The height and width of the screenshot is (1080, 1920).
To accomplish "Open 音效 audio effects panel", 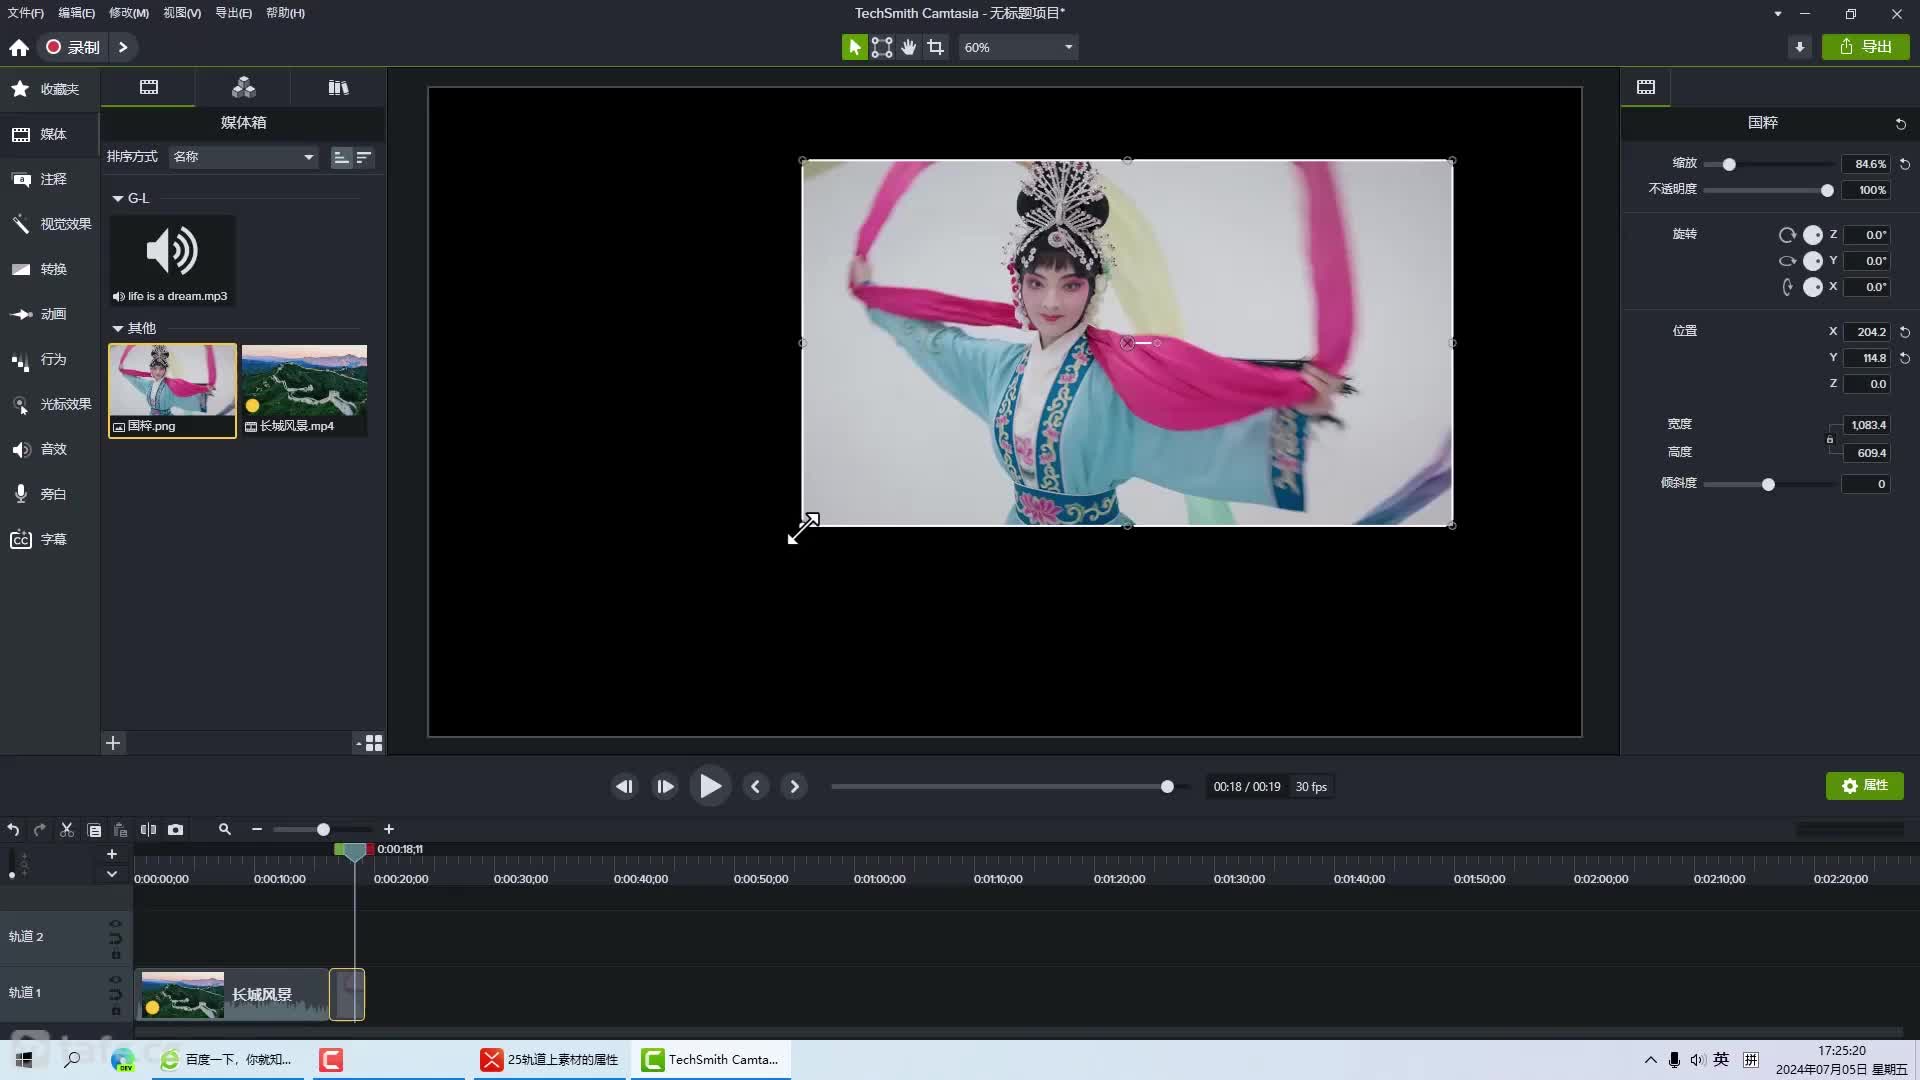I will [x=50, y=449].
